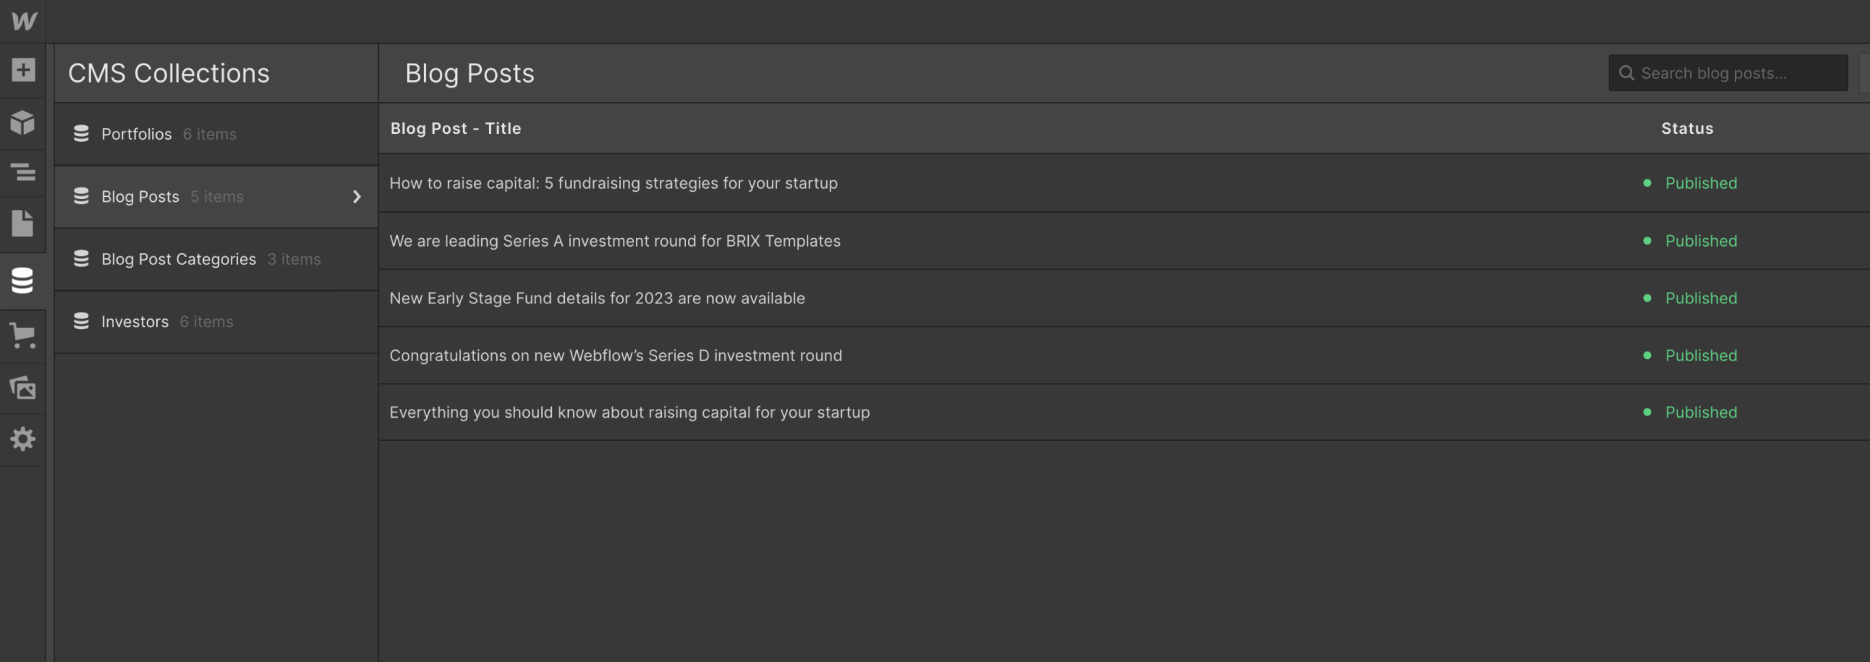Open 'We are leading Series A' post
The width and height of the screenshot is (1870, 662).
tap(615, 241)
